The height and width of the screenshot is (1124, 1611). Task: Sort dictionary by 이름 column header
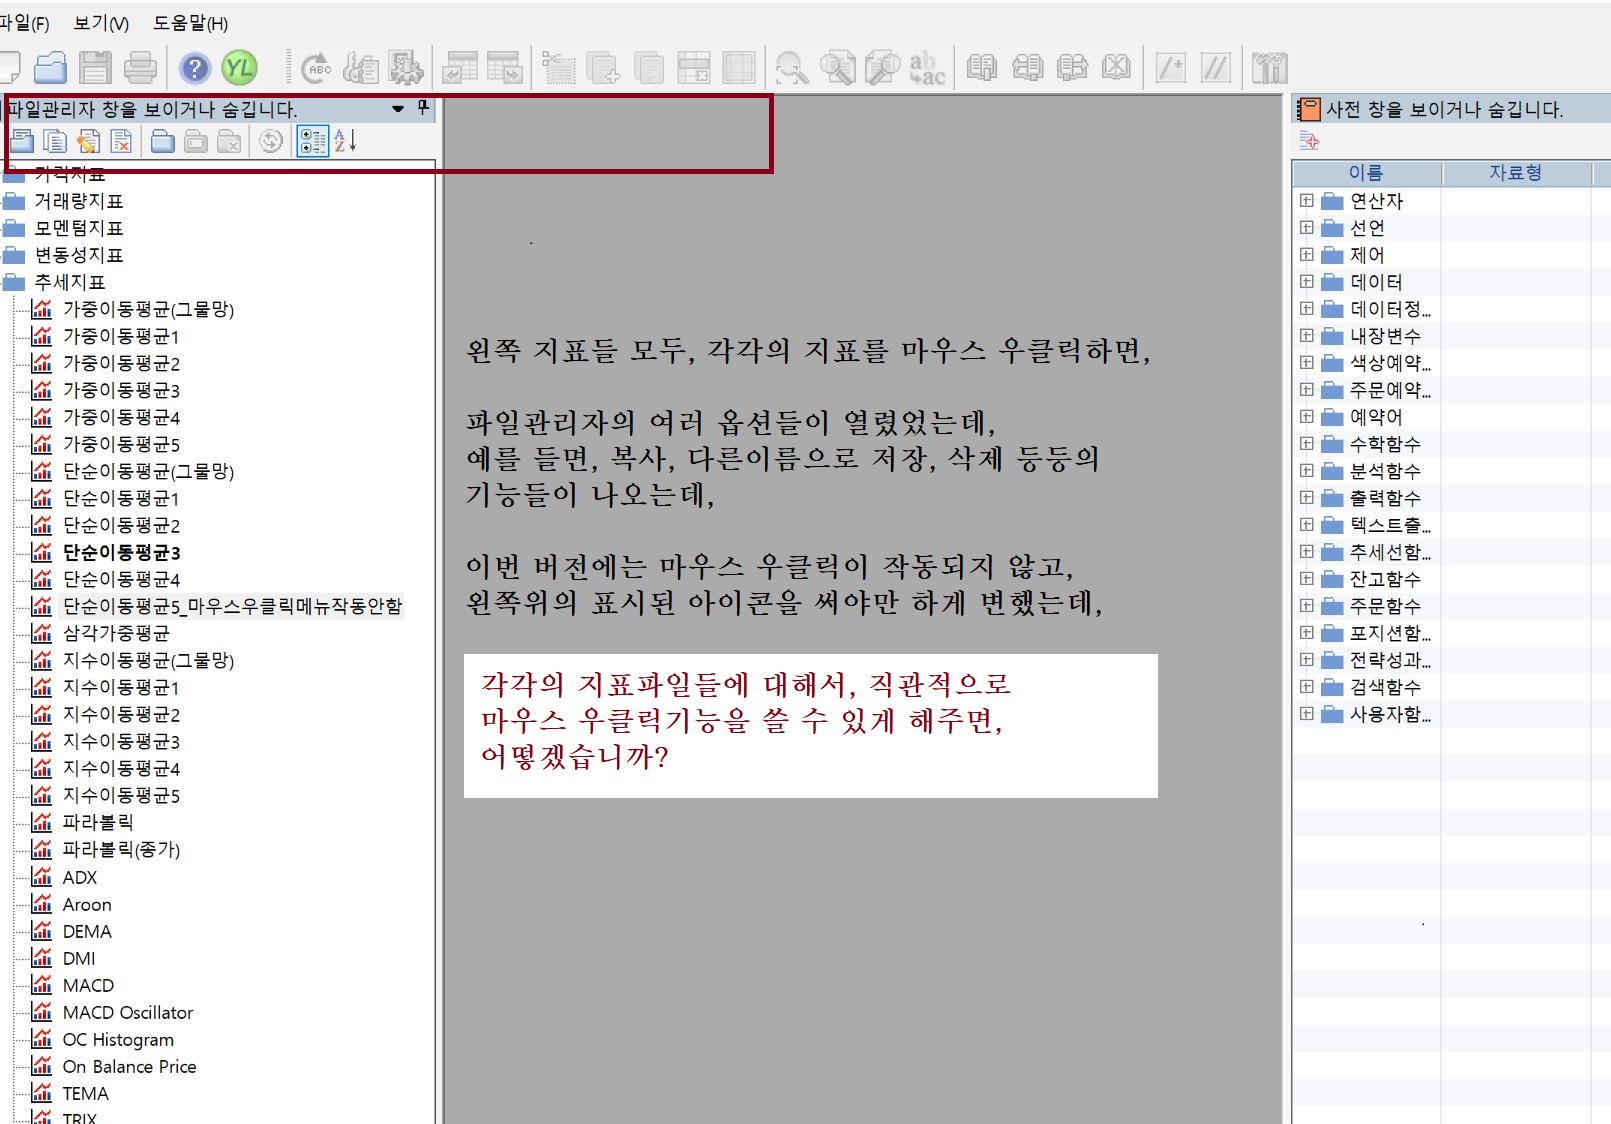(x=1365, y=173)
